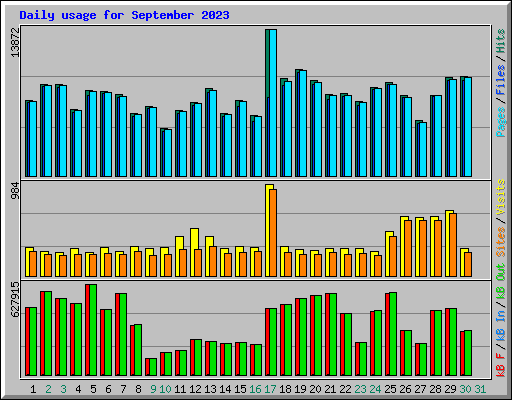The height and width of the screenshot is (400, 512).
Task: Click the green kB bar for day 25
Action: [393, 334]
